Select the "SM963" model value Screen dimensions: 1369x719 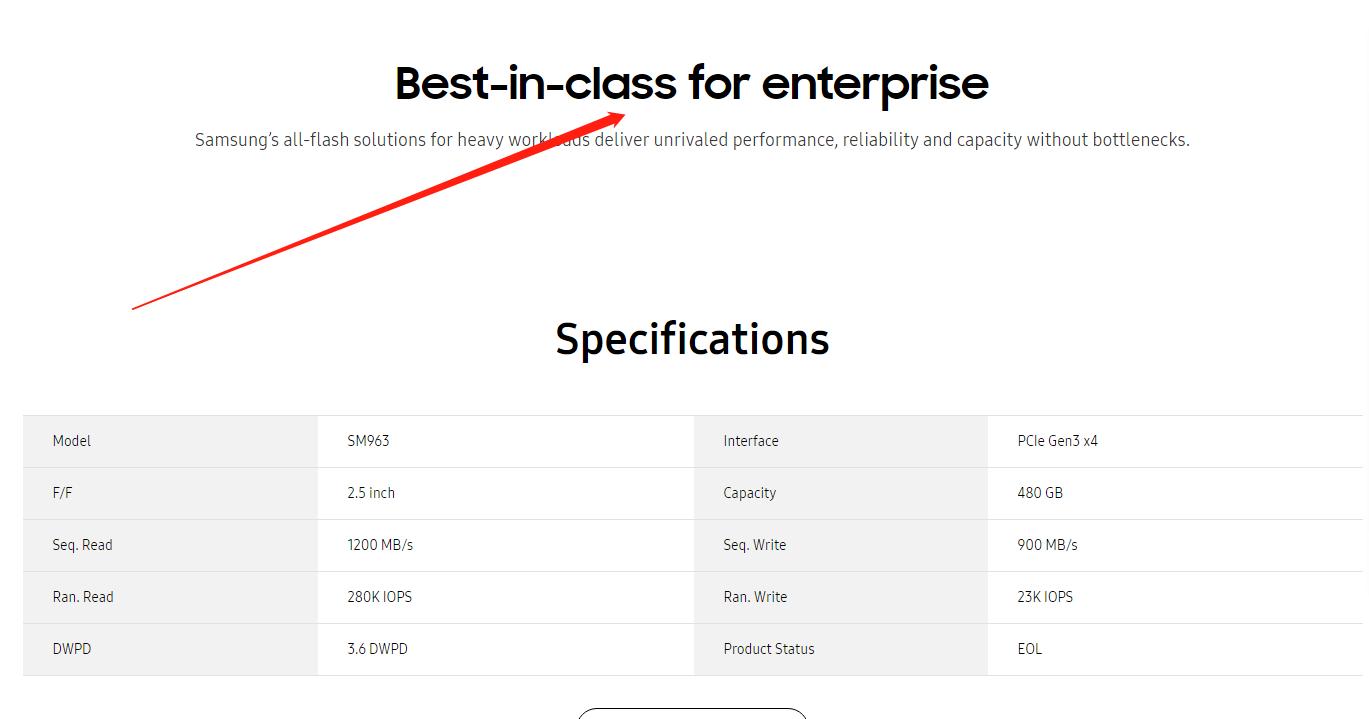pos(368,441)
